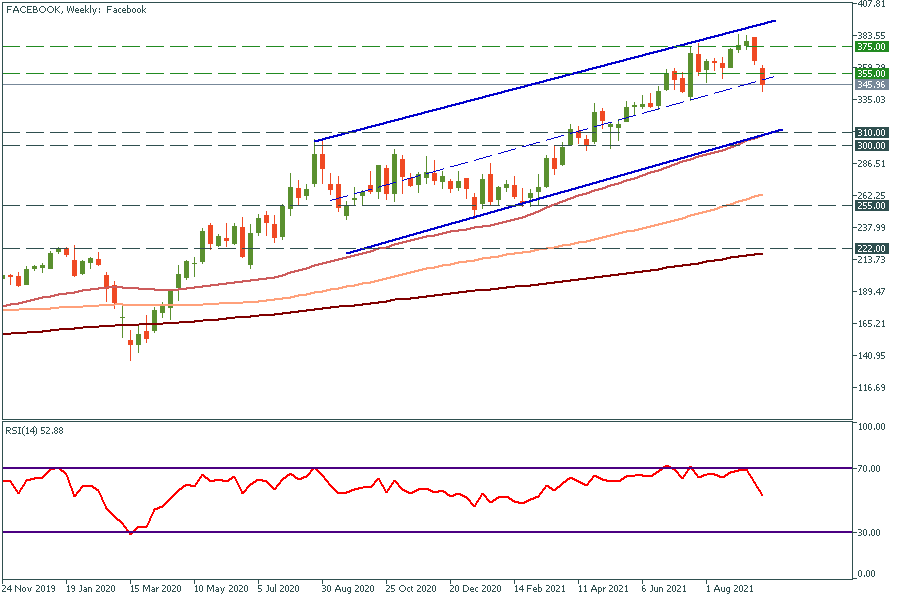The image size is (900, 600).
Task: Click the 14 Feb 2021 date label
Action: tap(540, 589)
